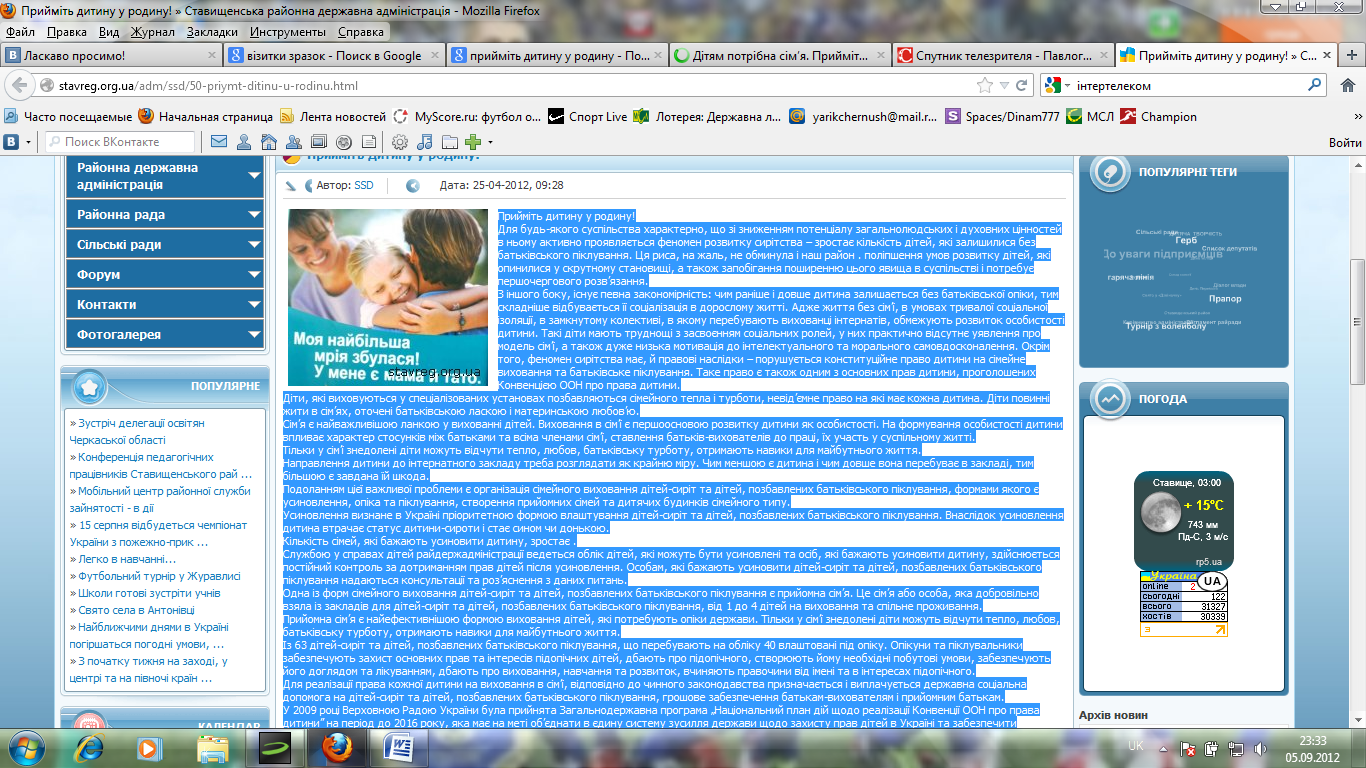Switch to the візитки зразок Google tab
Viewport: 1366px width, 768px height.
click(x=335, y=56)
